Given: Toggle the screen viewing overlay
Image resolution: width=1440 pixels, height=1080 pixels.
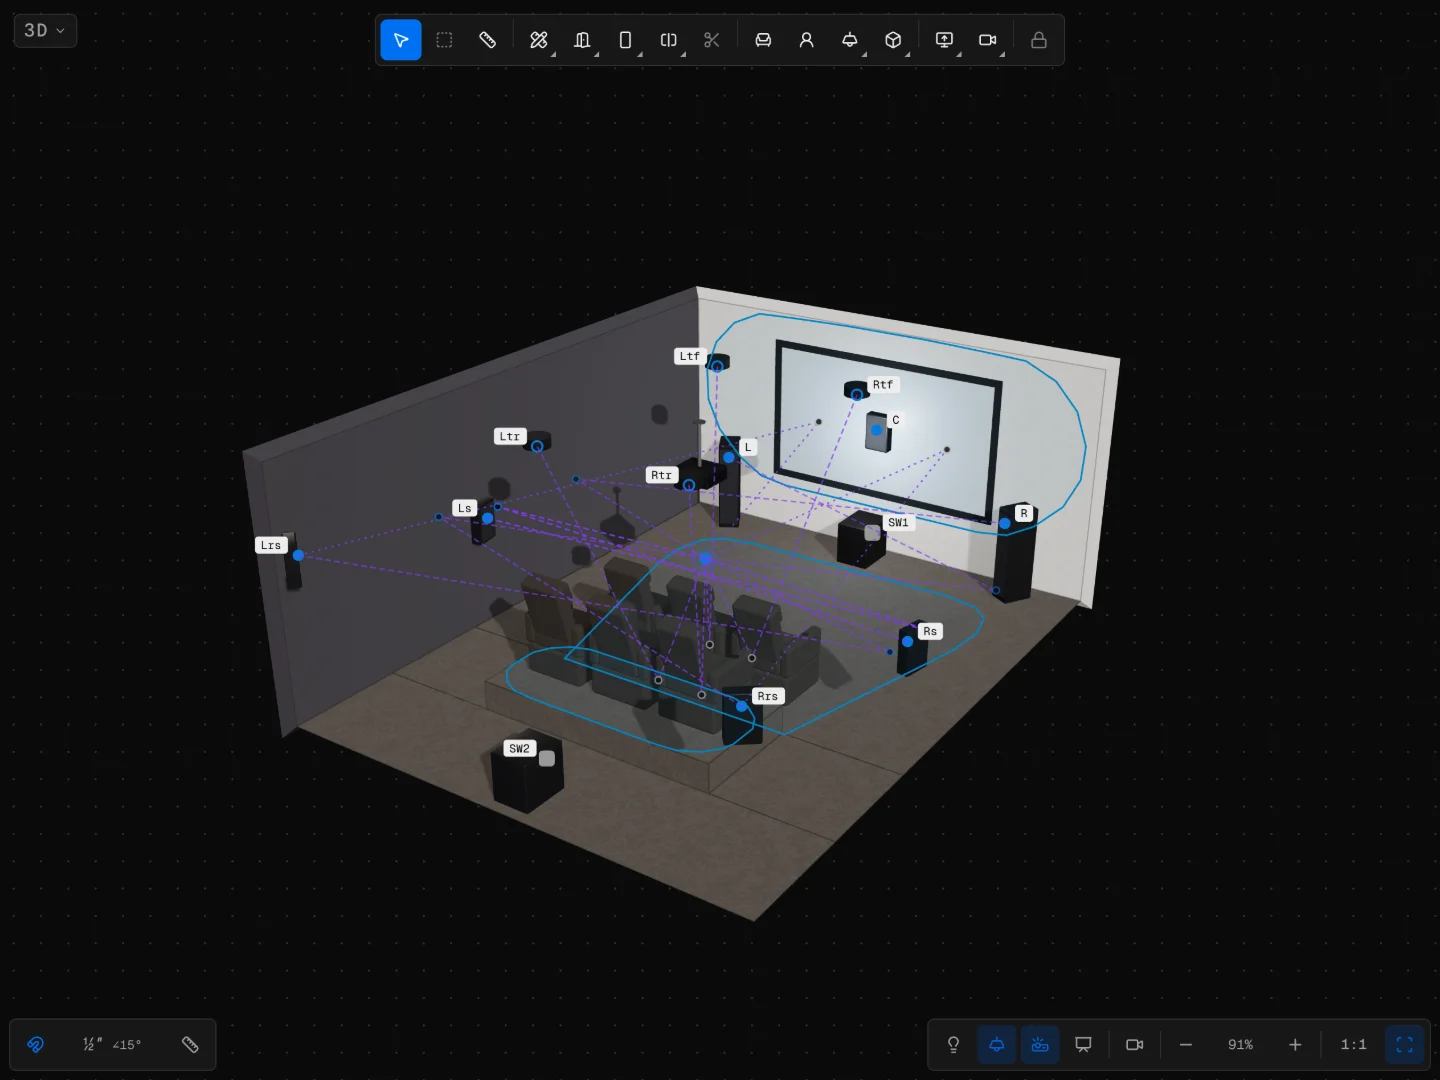Looking at the screenshot, I should click(1083, 1045).
